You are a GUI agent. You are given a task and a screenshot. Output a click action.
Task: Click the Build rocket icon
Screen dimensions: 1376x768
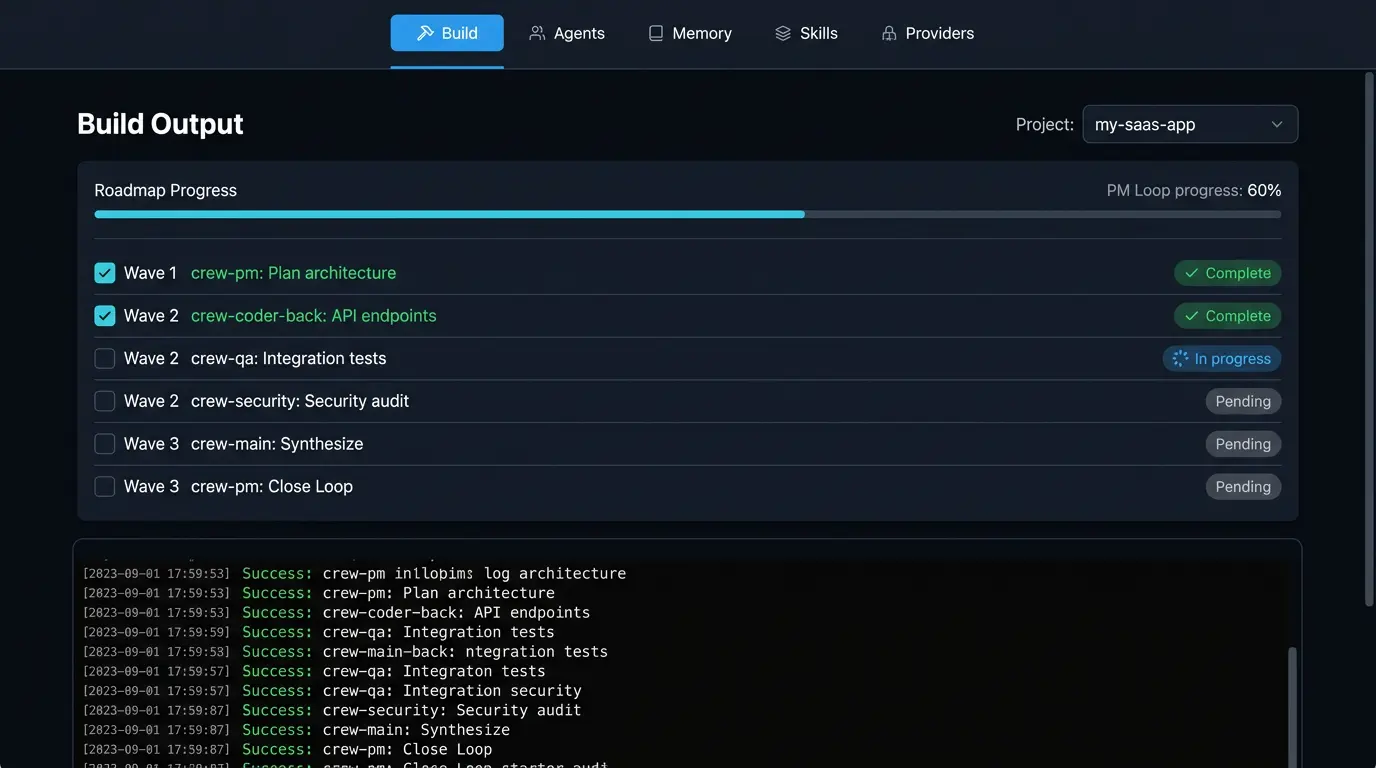[x=424, y=32]
